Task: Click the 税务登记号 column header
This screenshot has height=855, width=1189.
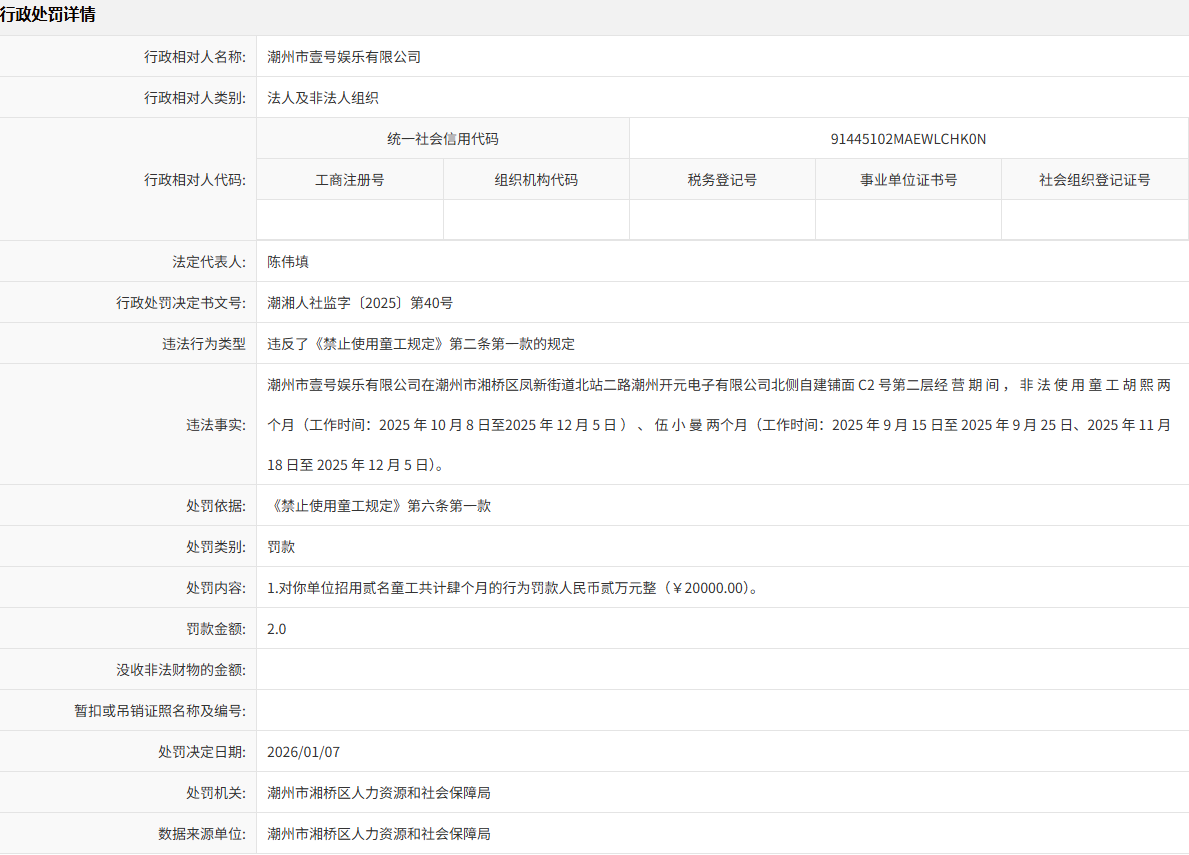Action: click(x=722, y=179)
